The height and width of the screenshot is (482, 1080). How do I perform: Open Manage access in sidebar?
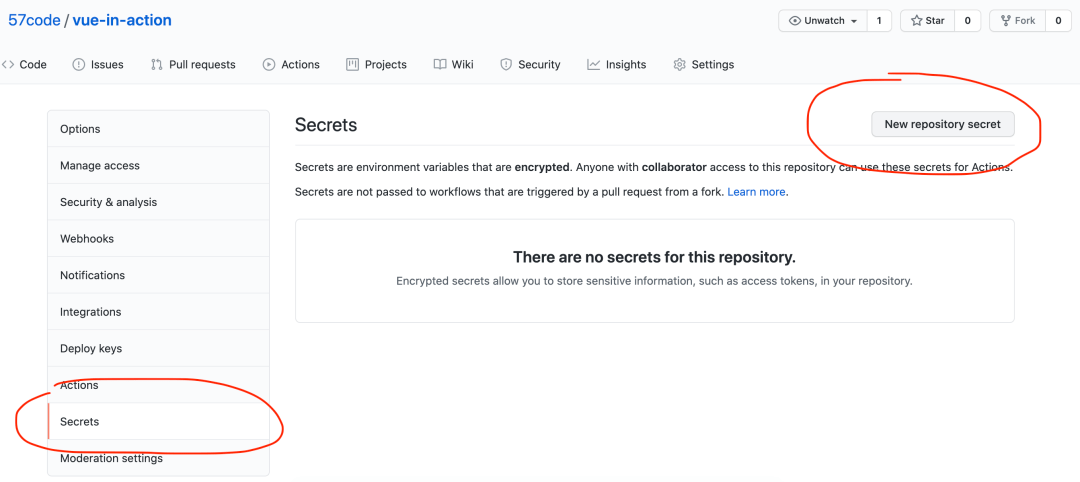pos(100,166)
